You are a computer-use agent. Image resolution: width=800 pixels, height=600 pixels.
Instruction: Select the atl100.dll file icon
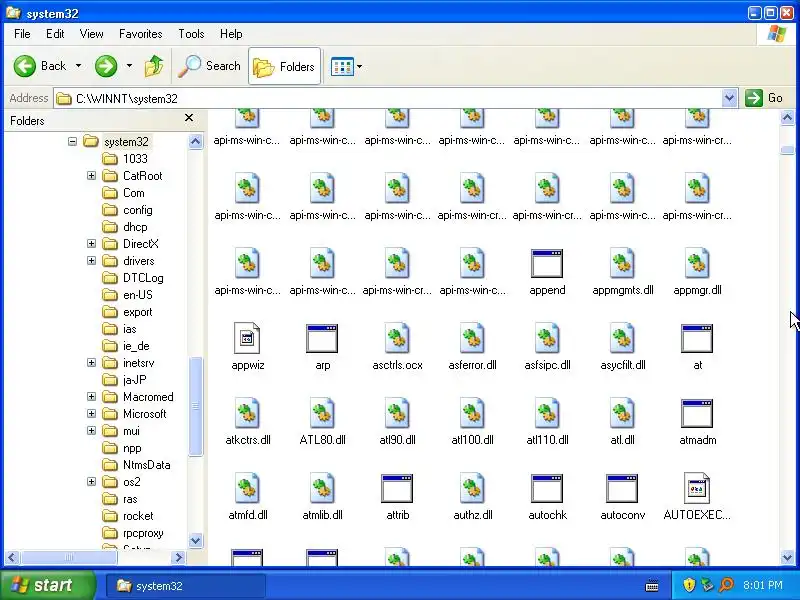[x=472, y=413]
